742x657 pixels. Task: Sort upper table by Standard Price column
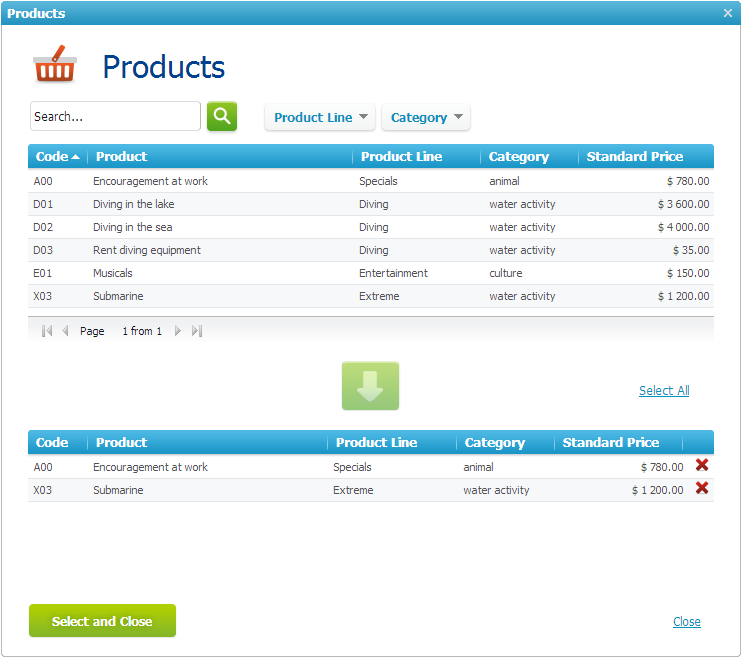[x=646, y=156]
